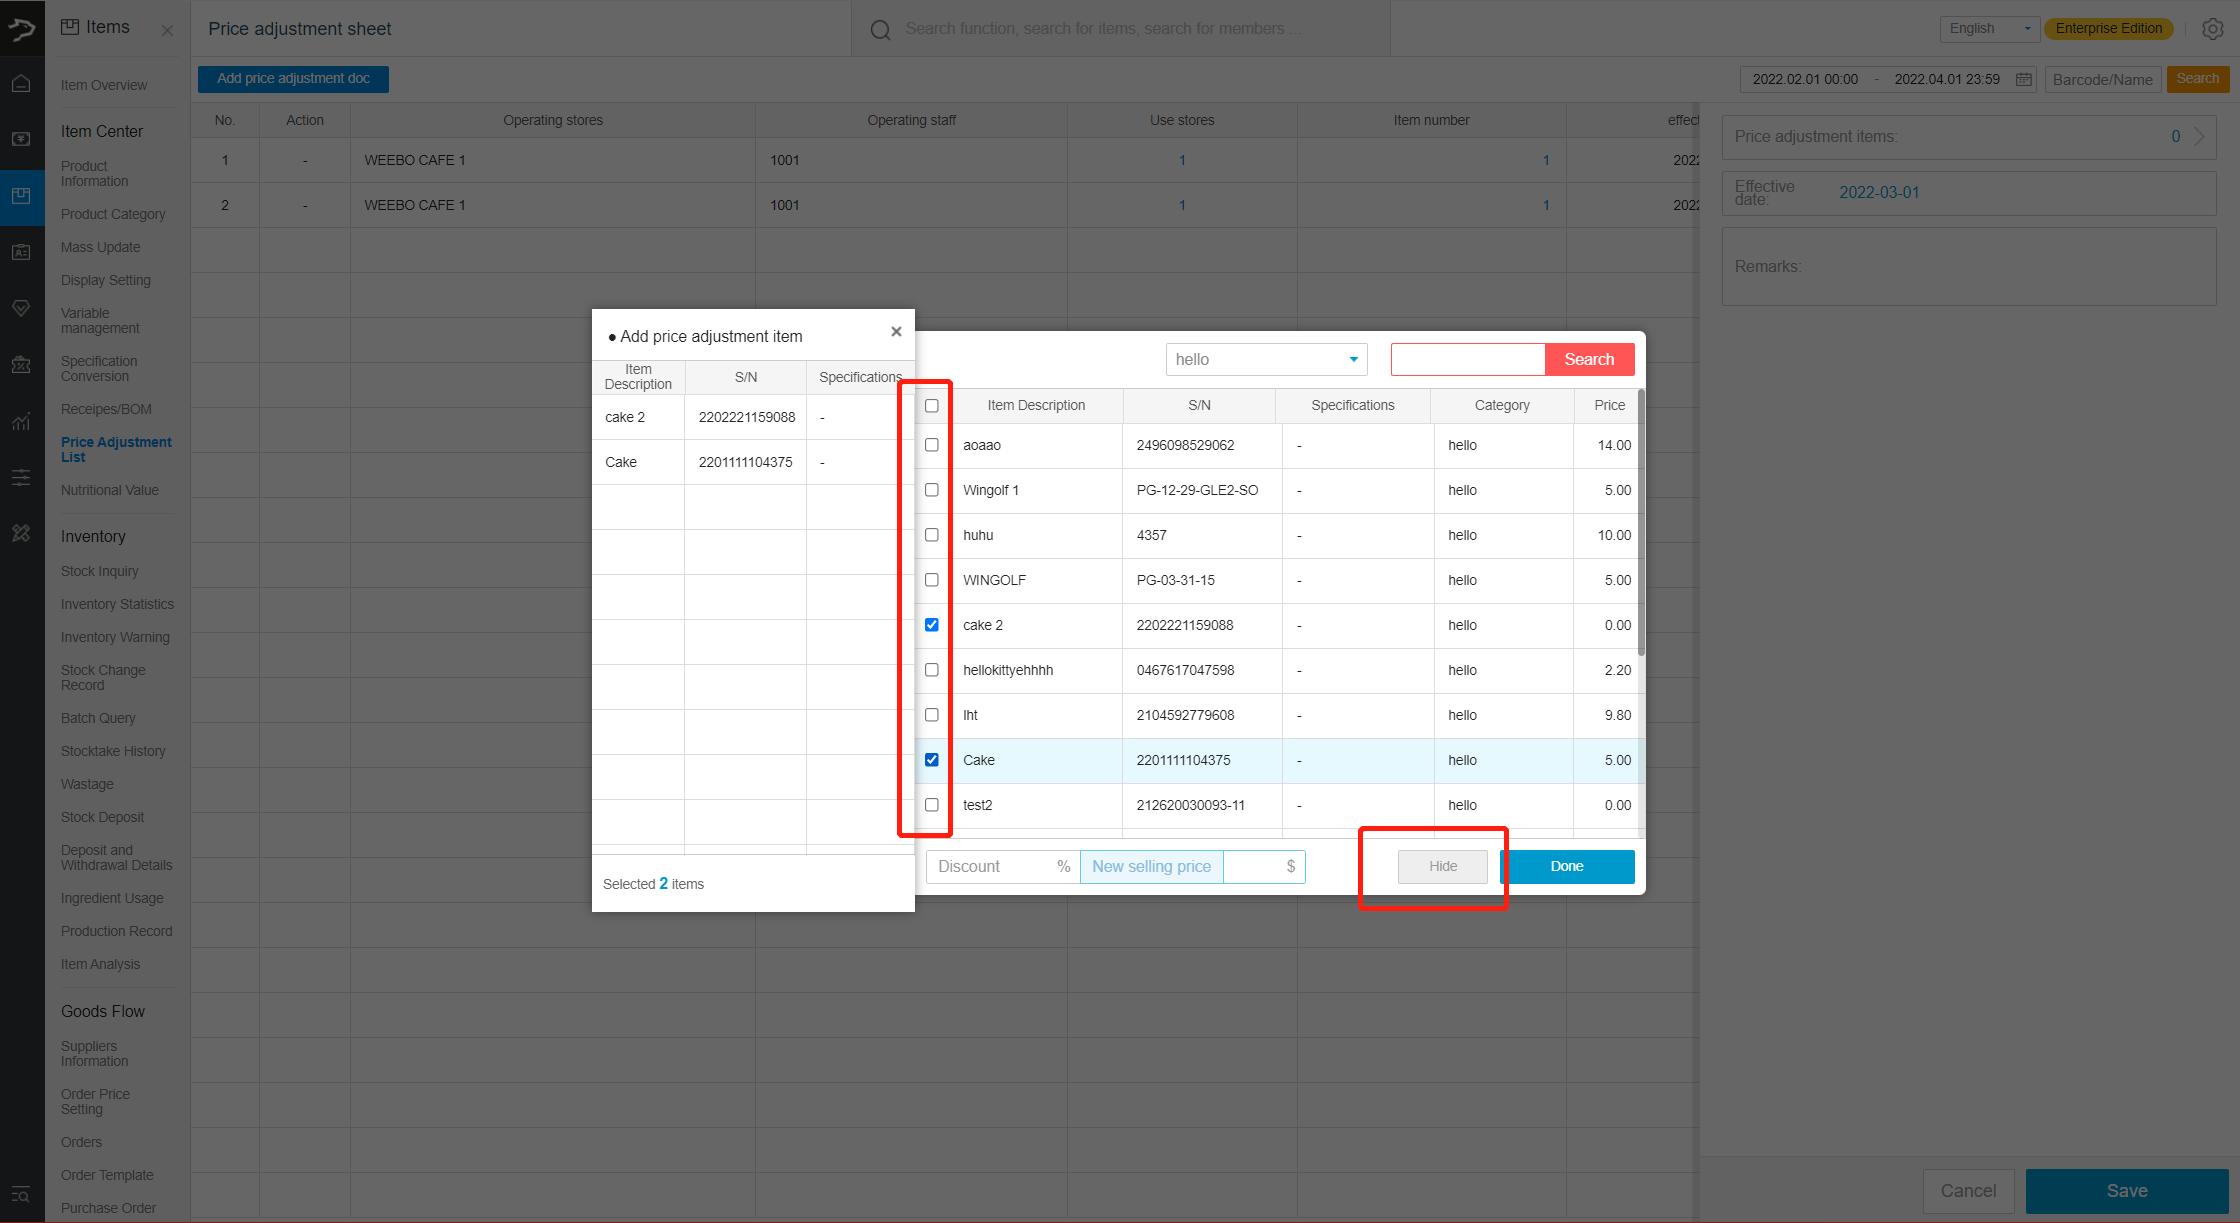This screenshot has height=1223, width=2240.
Task: Open Inventory Statistics menu entry
Action: click(x=117, y=604)
